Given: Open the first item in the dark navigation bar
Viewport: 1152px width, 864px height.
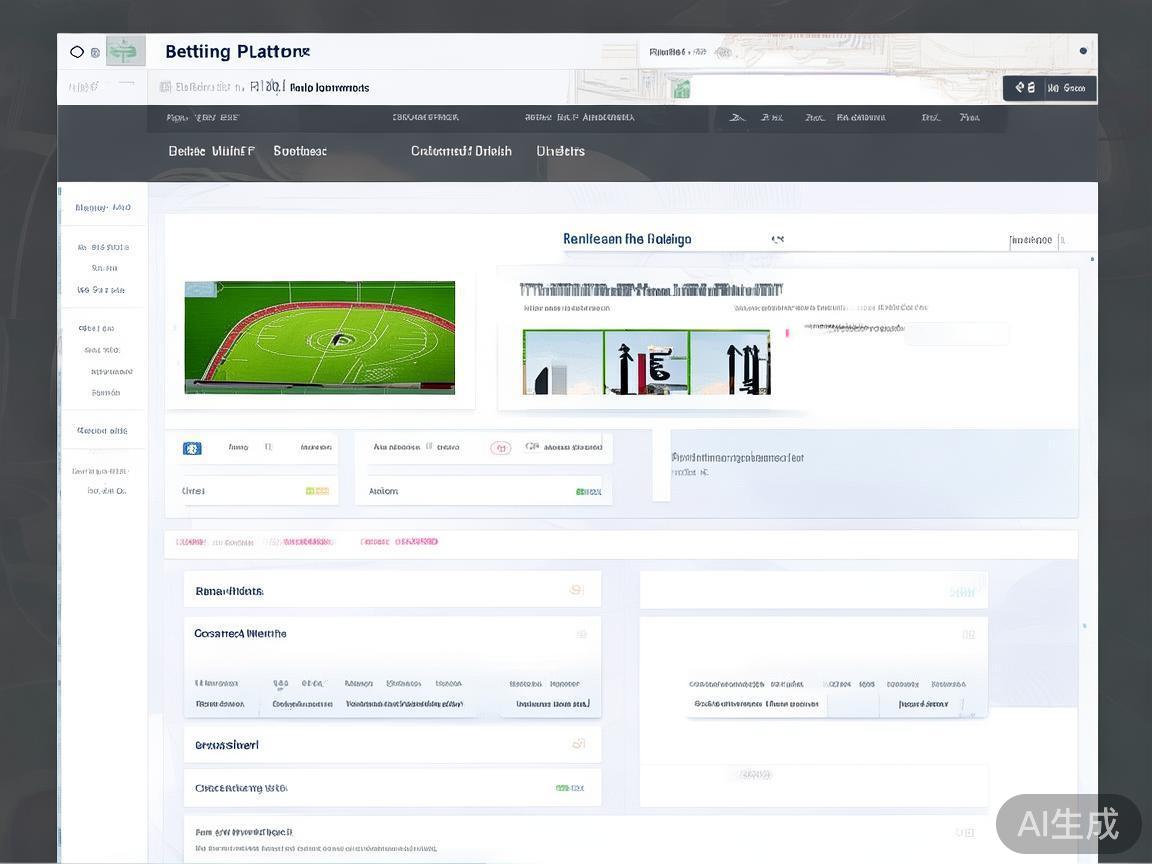Looking at the screenshot, I should 211,151.
